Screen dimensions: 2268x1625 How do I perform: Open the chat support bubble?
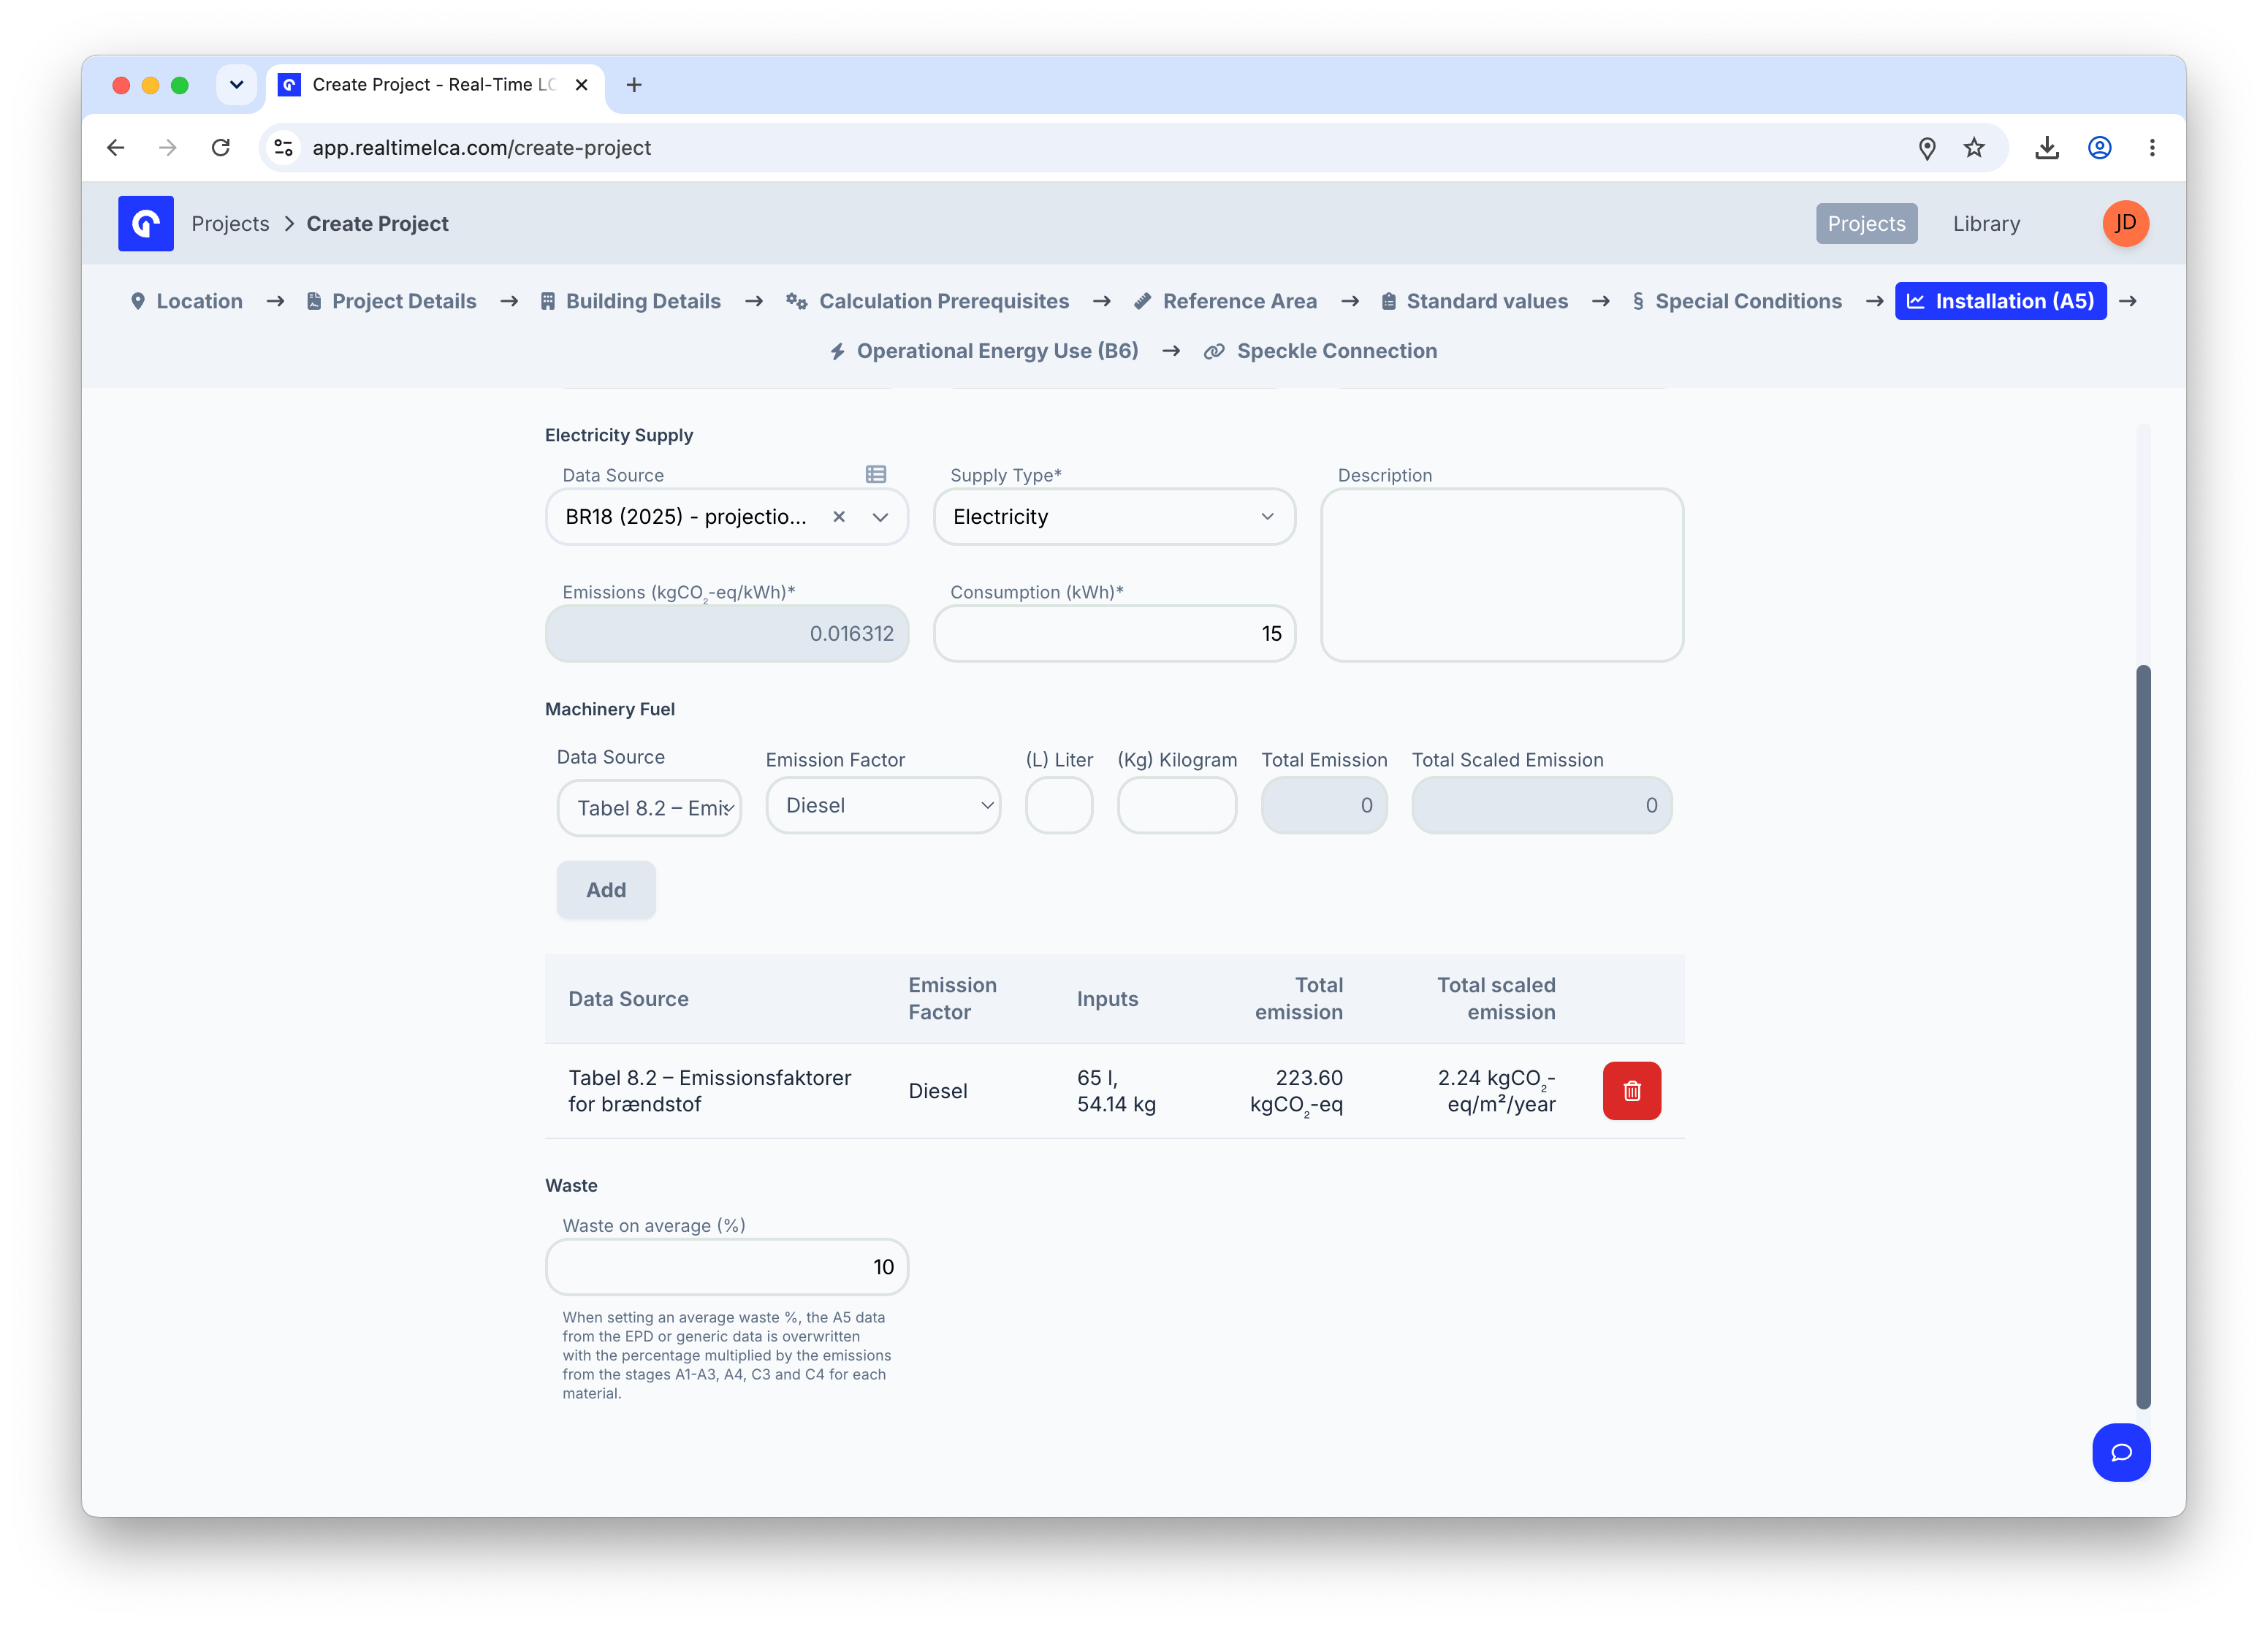point(2121,1452)
